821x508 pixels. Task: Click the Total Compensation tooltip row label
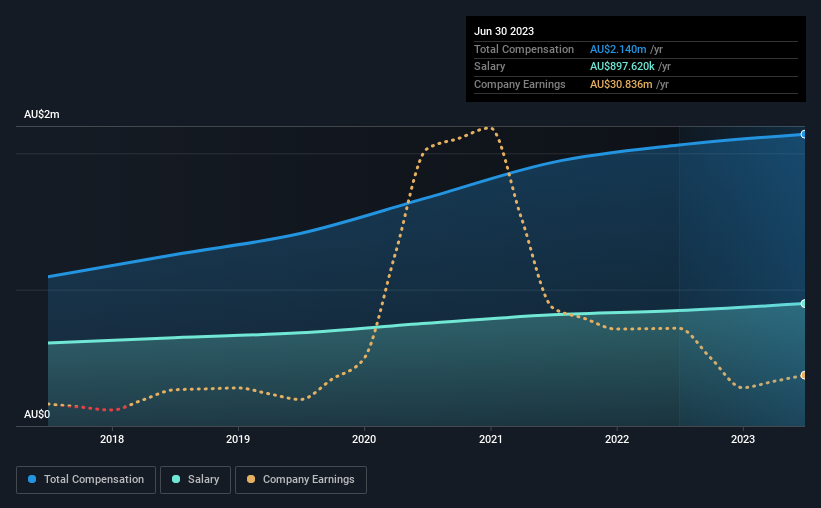click(x=524, y=49)
